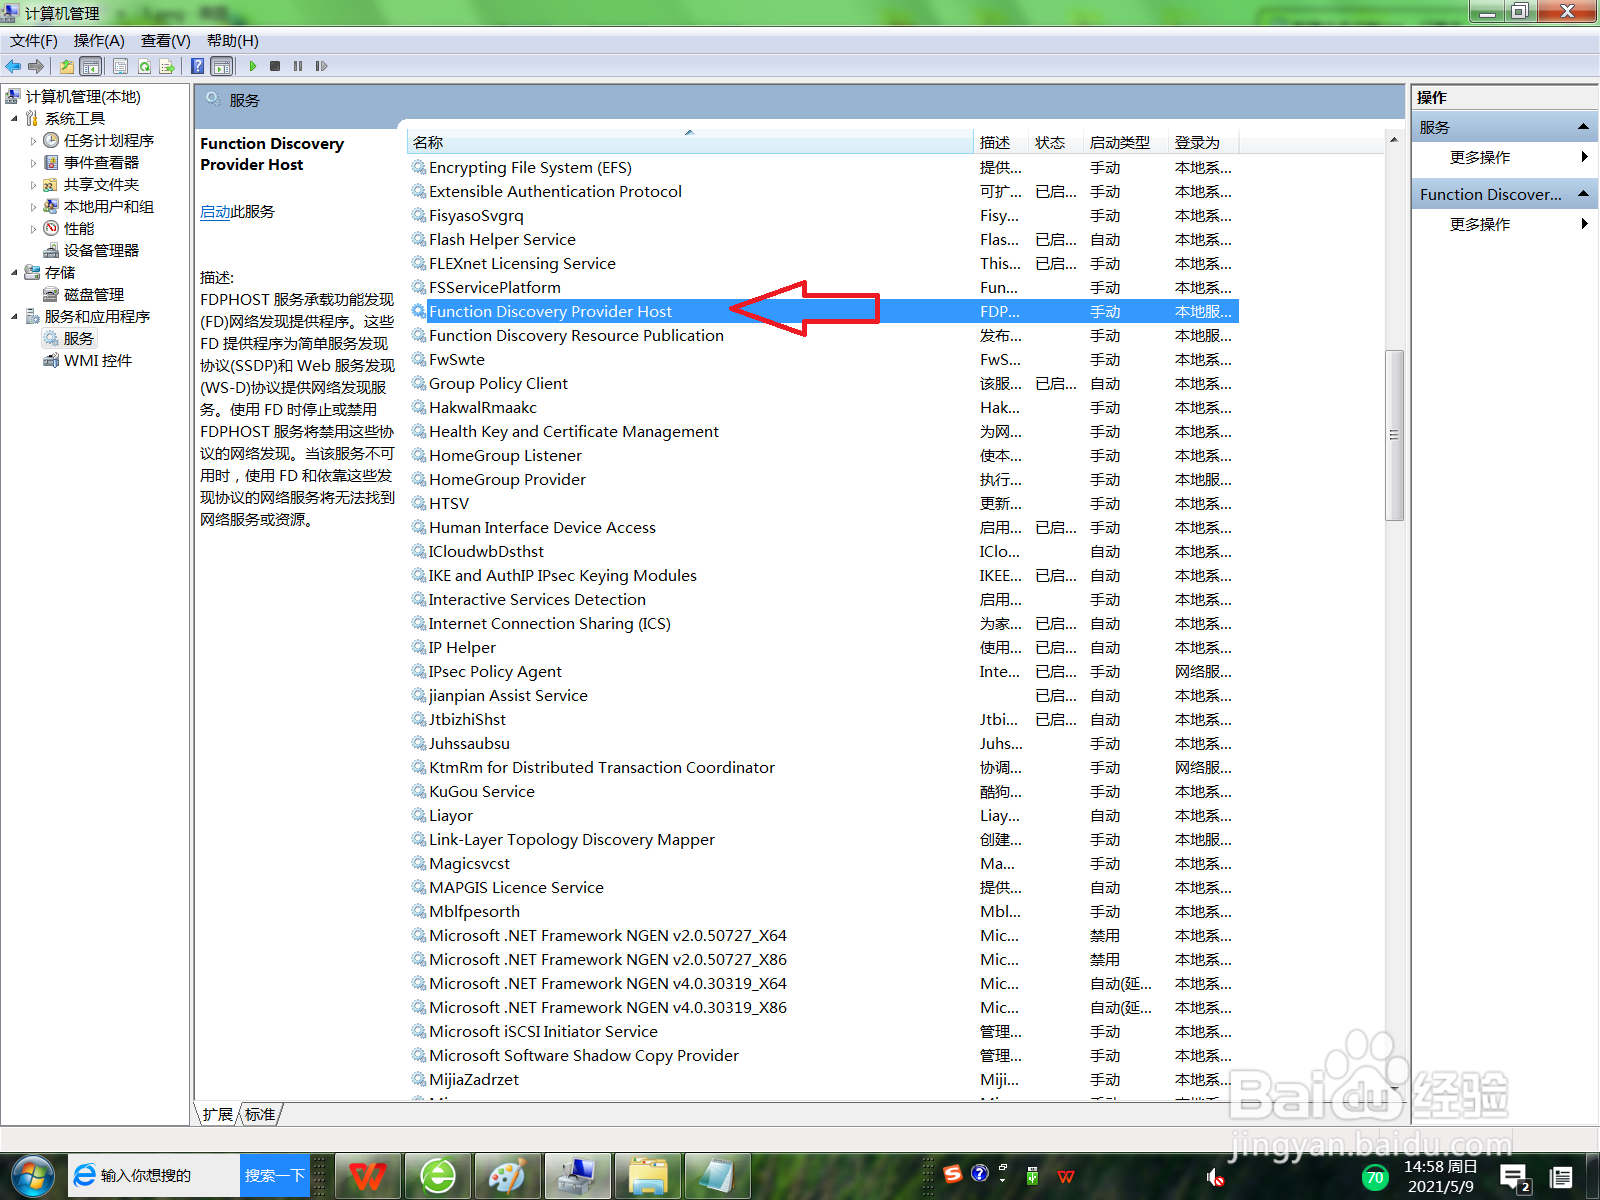This screenshot has width=1600, height=1200.
Task: Collapse the Function Discover... actions section
Action: pyautogui.click(x=1583, y=194)
